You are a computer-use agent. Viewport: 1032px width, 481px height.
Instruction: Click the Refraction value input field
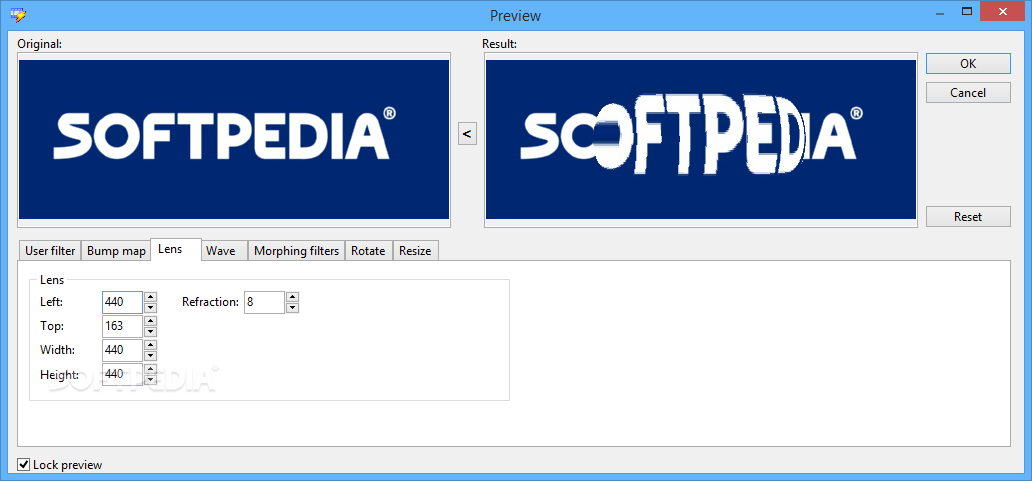click(265, 303)
